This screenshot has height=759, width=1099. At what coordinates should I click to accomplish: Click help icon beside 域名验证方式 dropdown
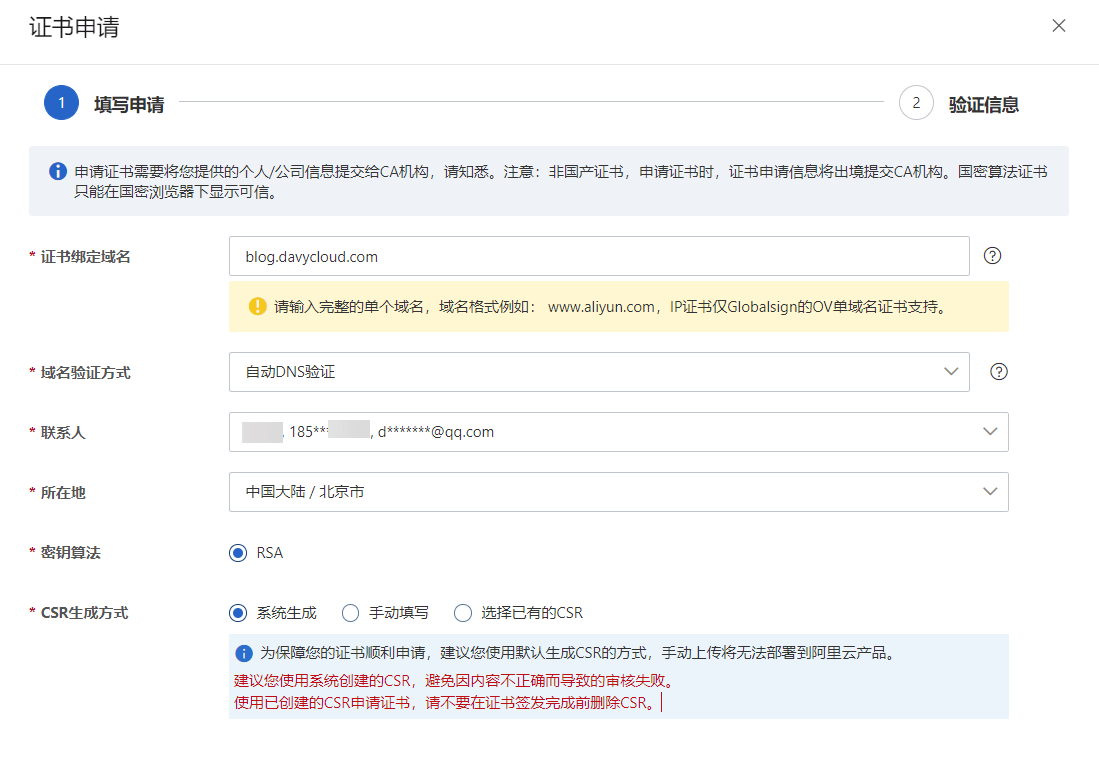998,372
